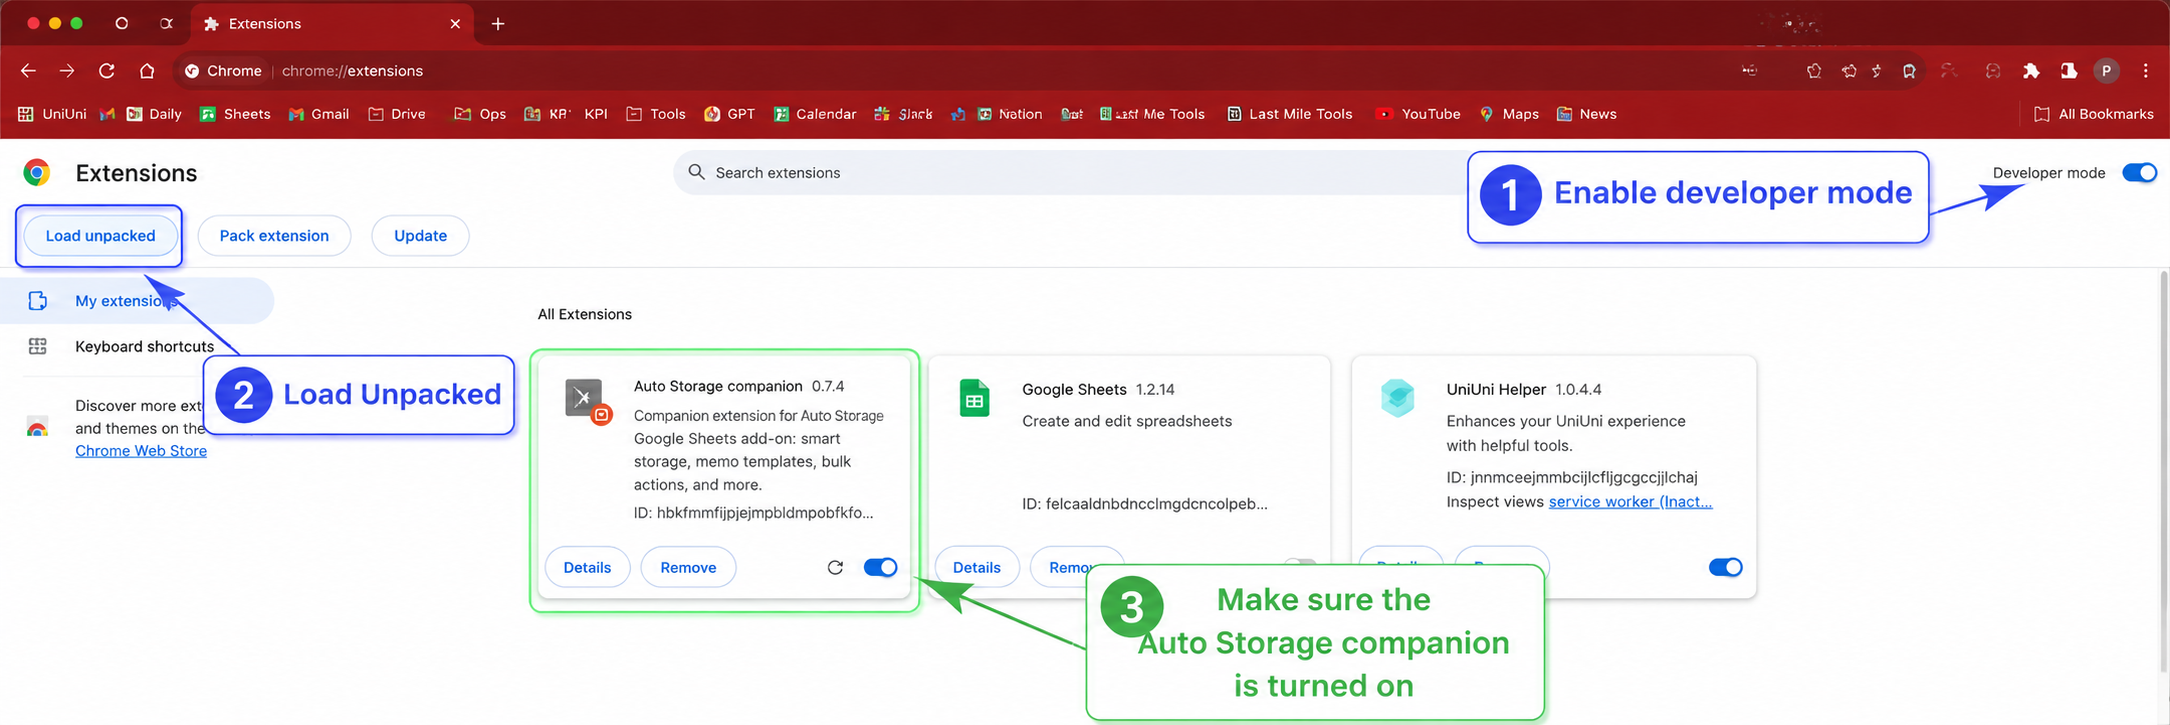Viewport: 2170px width, 725px height.
Task: Toggle Developer mode switch
Action: (2139, 173)
